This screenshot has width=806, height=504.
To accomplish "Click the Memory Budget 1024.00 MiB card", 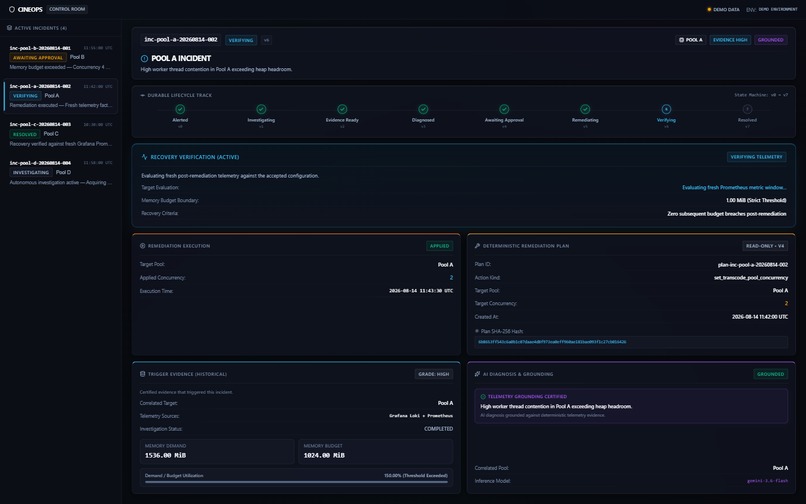I will click(376, 451).
